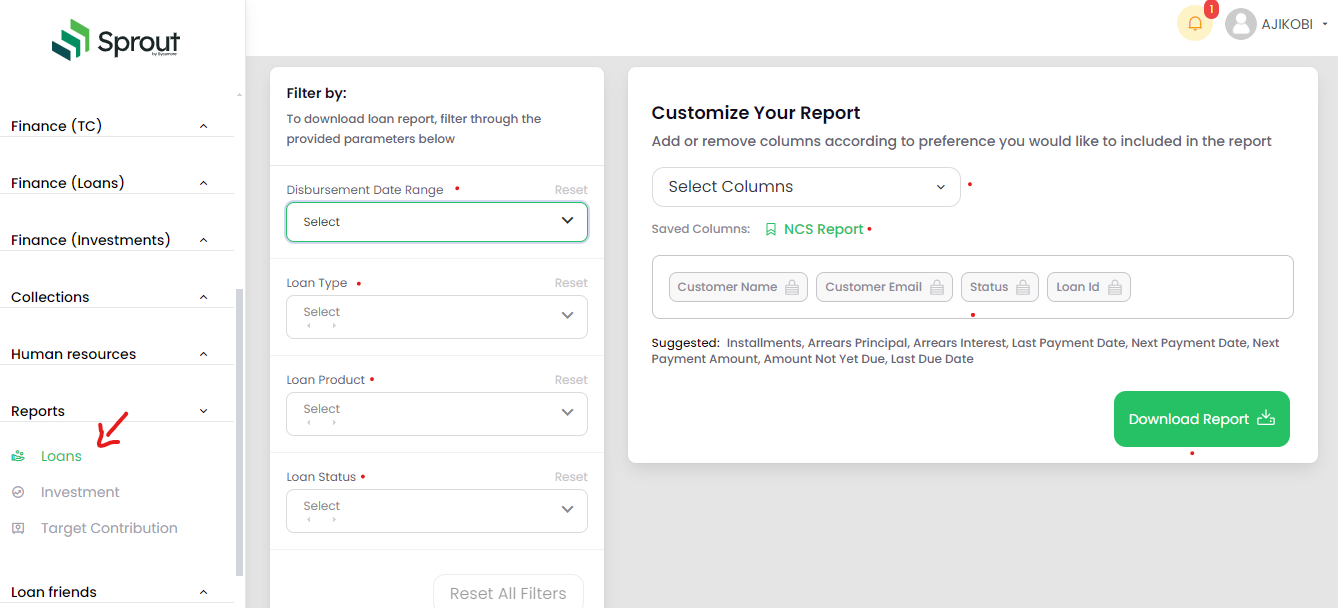
Task: Click Reset All Filters button
Action: (508, 593)
